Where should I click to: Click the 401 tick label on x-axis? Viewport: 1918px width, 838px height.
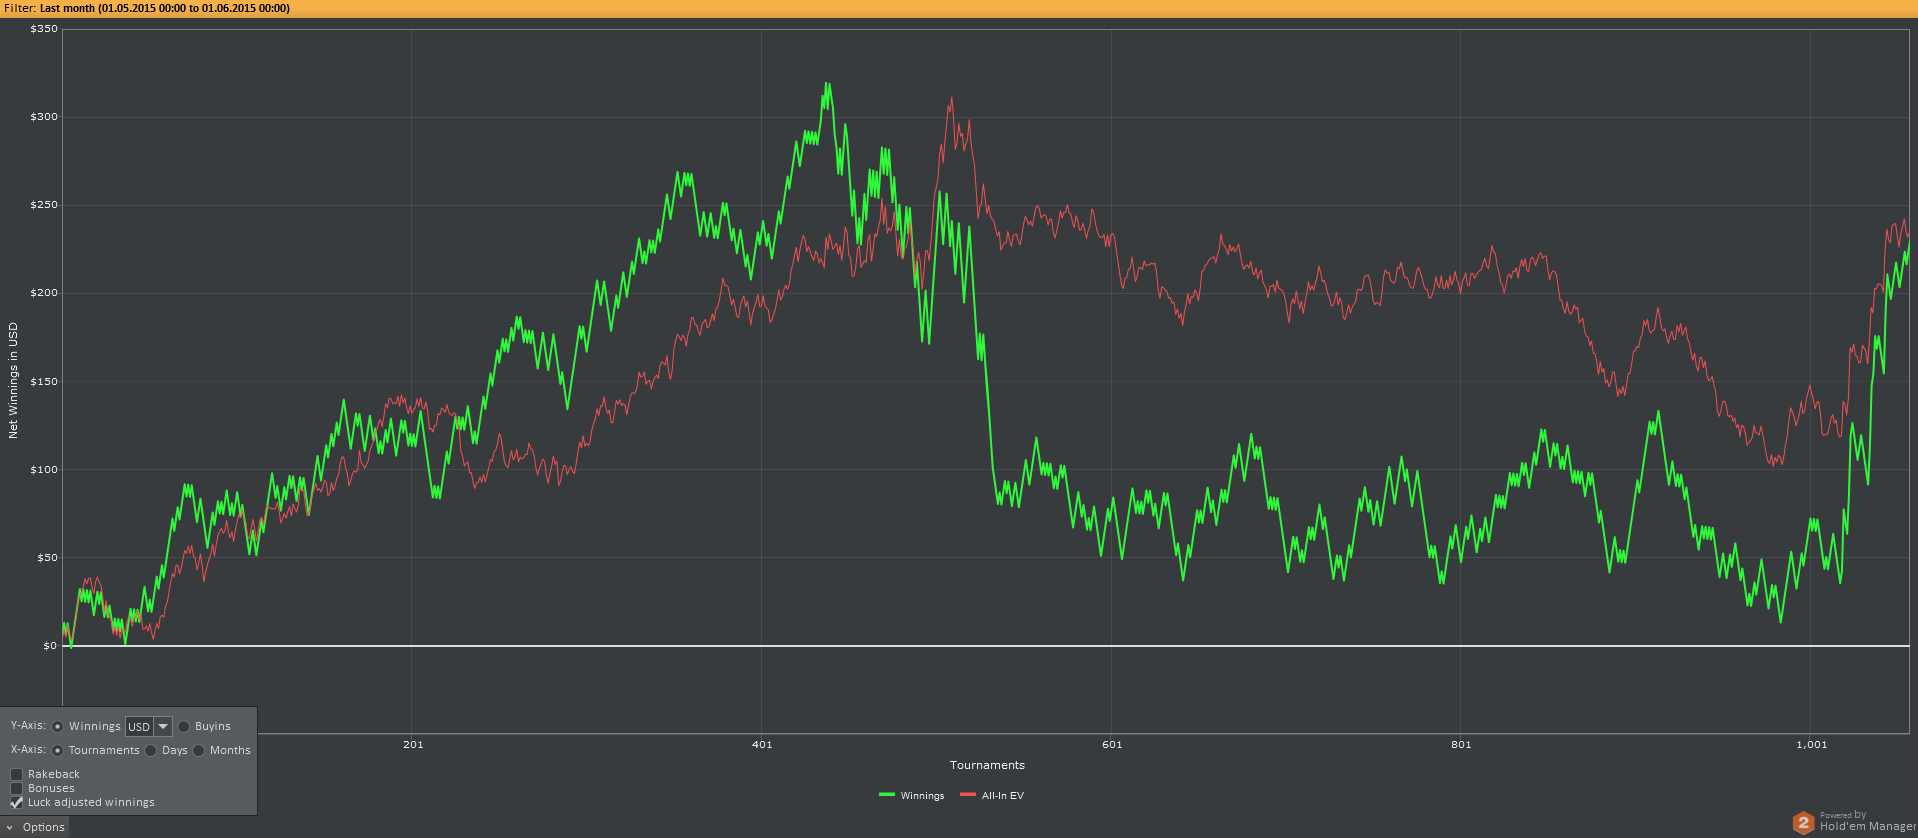(762, 744)
